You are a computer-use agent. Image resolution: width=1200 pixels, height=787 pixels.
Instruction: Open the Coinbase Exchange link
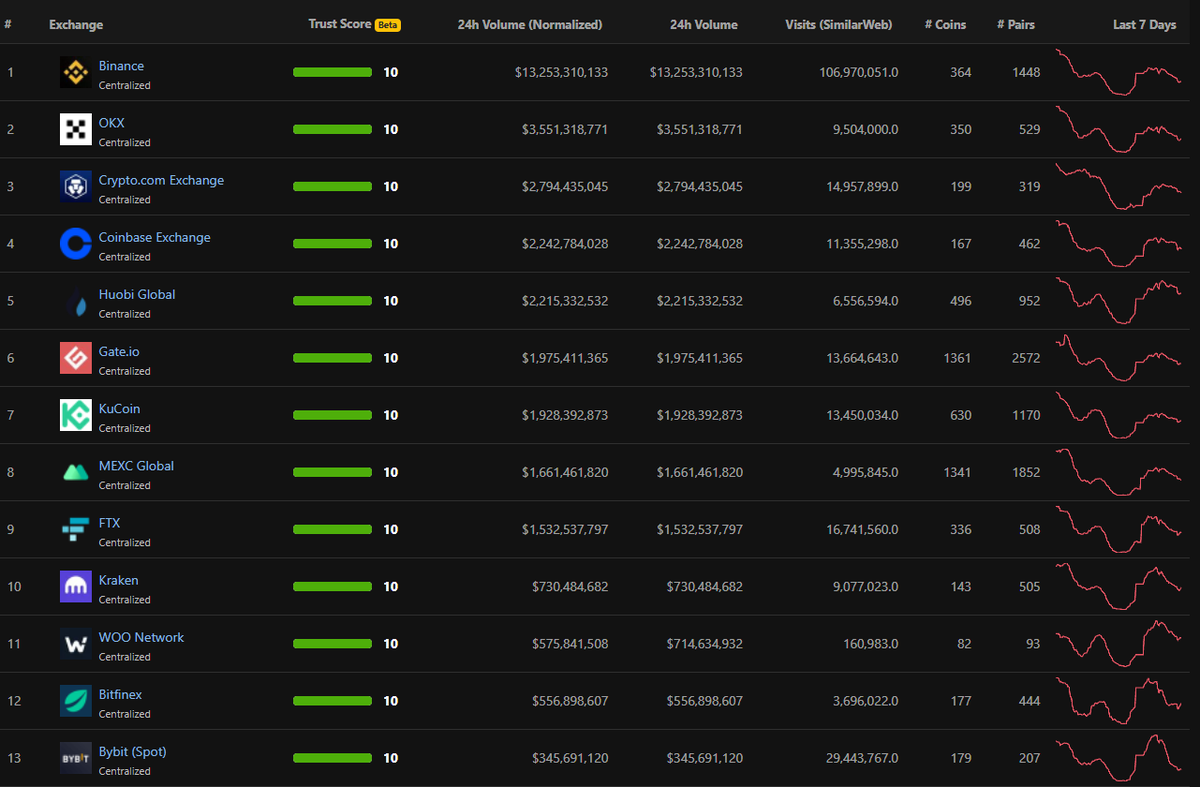[155, 237]
